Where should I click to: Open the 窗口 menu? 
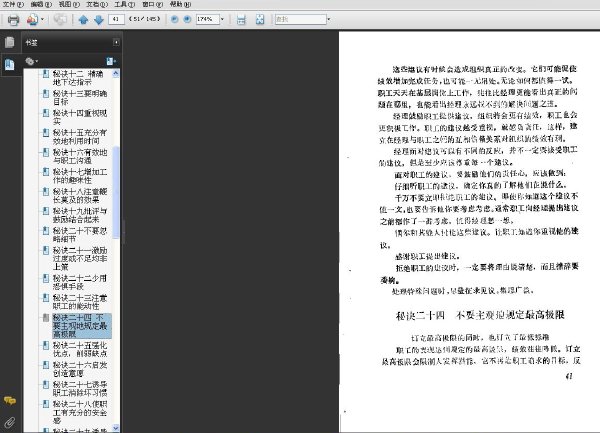click(152, 4)
